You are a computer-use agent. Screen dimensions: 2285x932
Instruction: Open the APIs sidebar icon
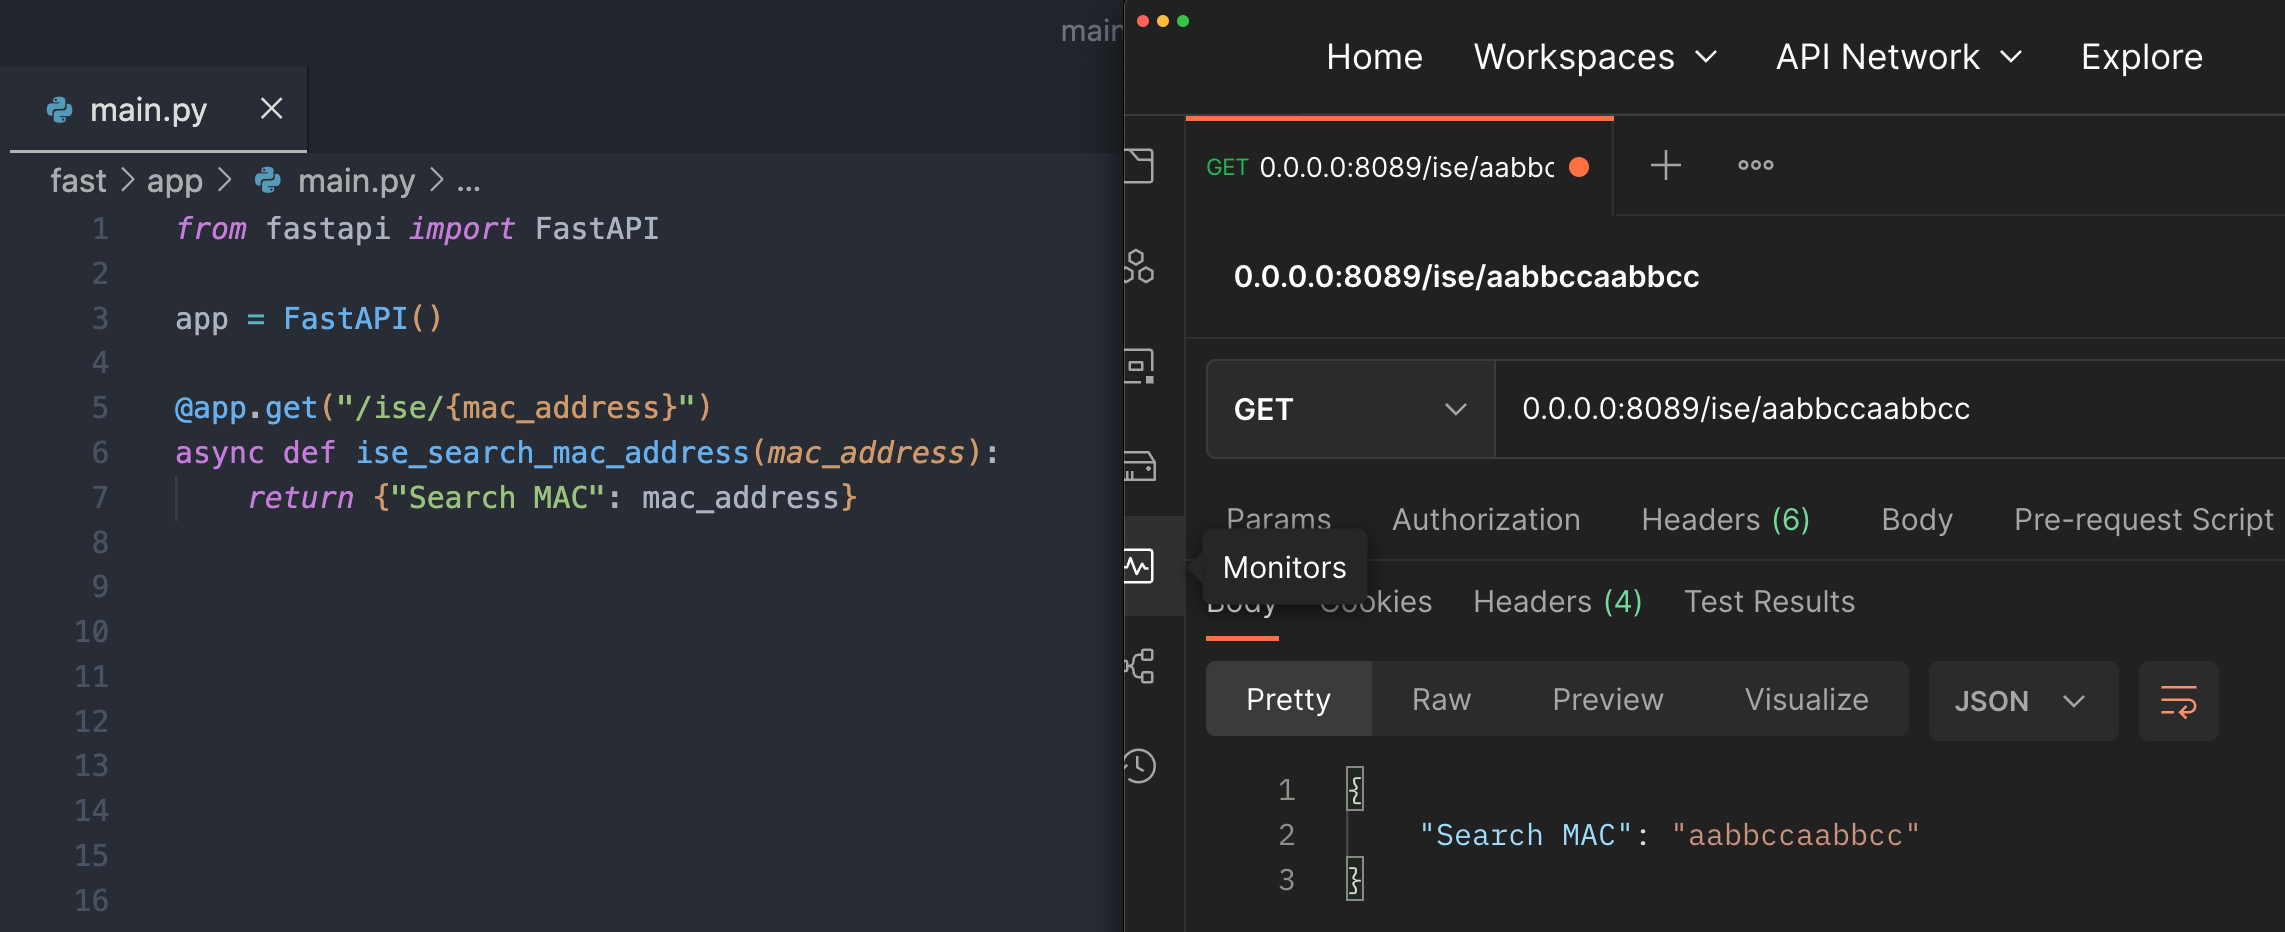1140,267
